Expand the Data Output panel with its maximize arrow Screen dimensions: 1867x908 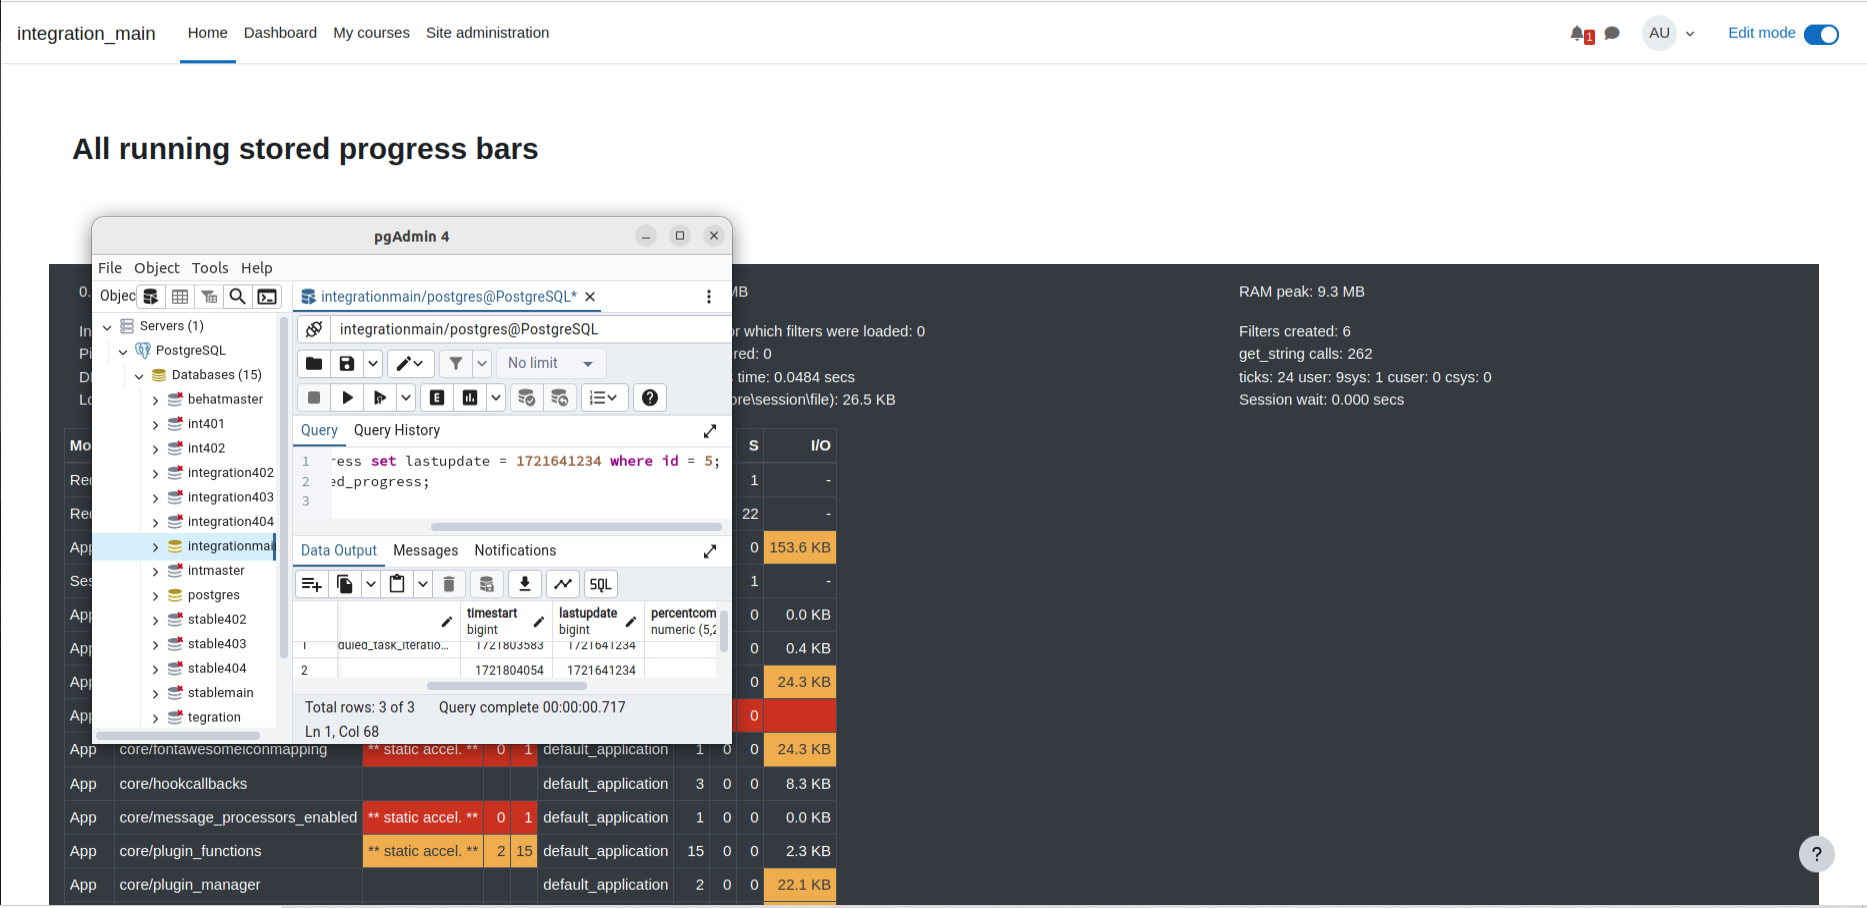click(710, 551)
